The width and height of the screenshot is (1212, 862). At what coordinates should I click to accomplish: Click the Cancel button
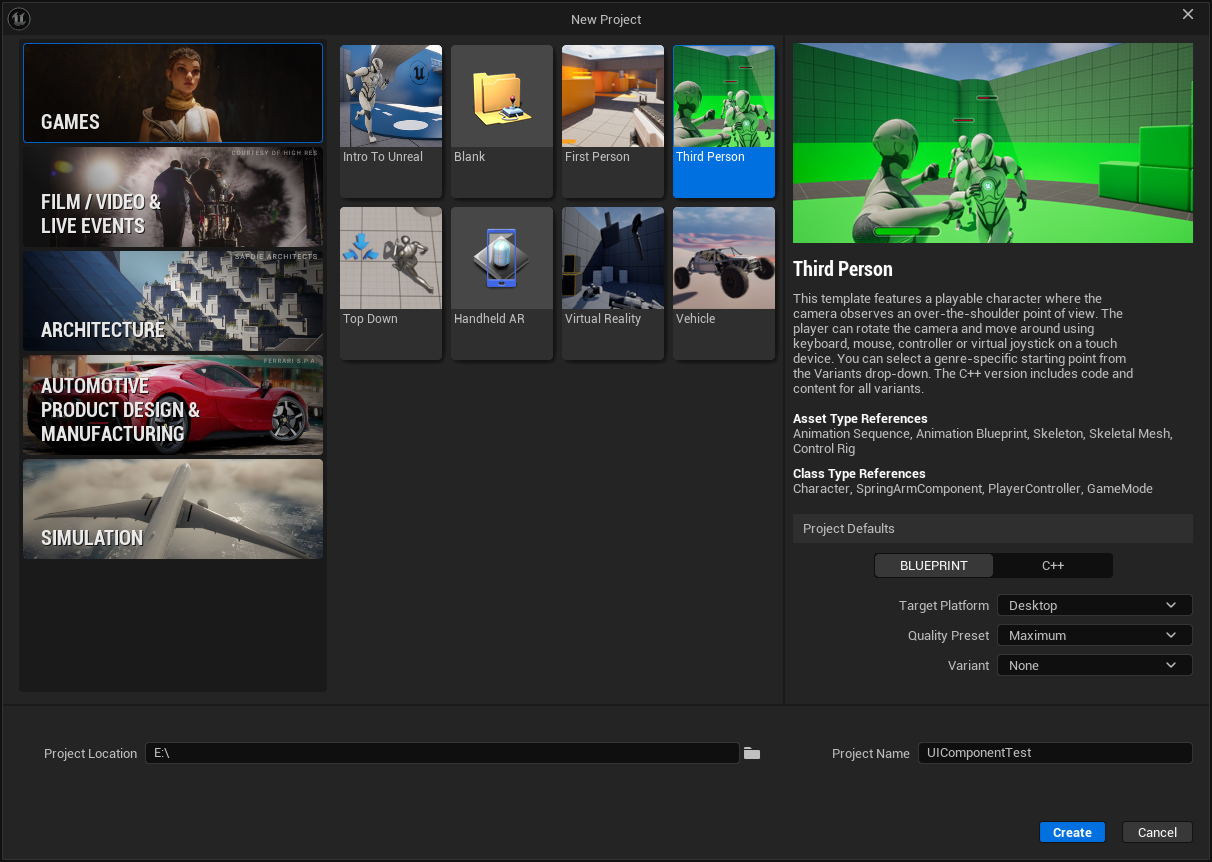(1157, 832)
